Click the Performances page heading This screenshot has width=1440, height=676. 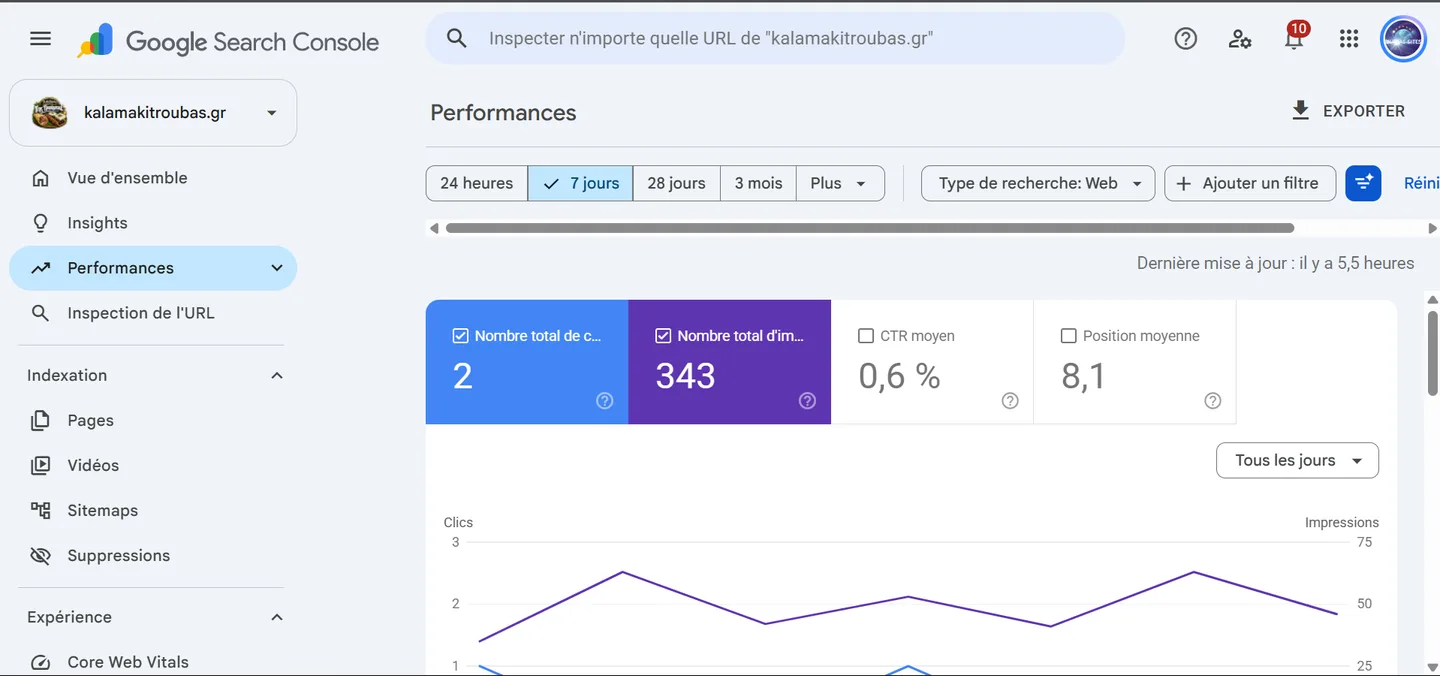coord(503,112)
